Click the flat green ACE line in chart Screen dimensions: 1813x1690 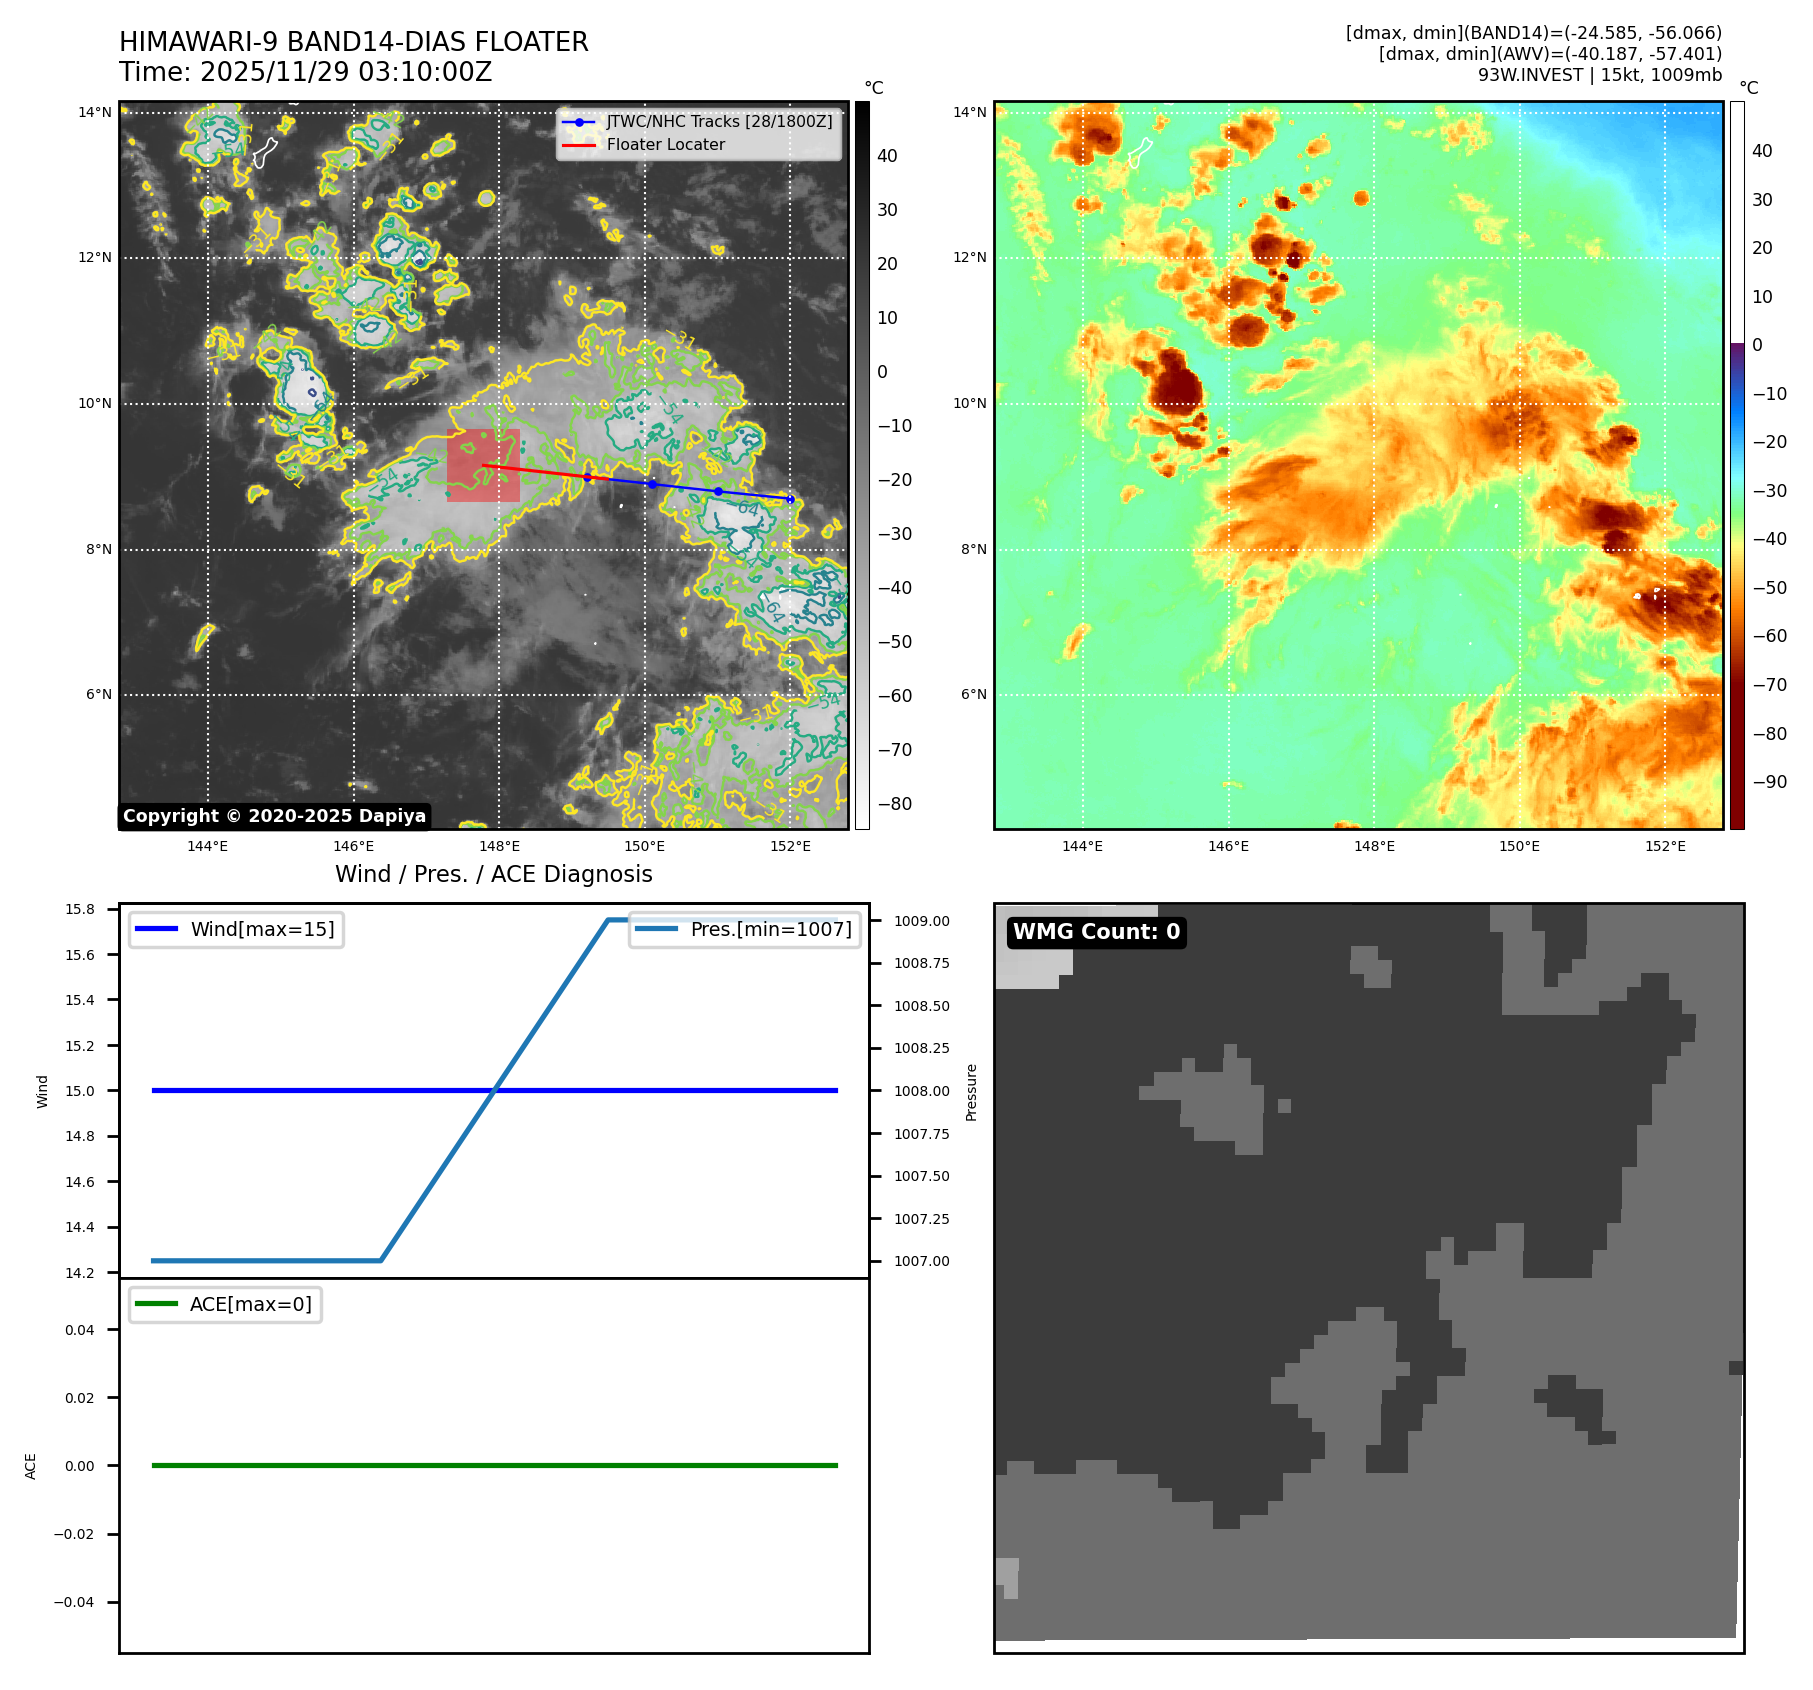tap(494, 1465)
